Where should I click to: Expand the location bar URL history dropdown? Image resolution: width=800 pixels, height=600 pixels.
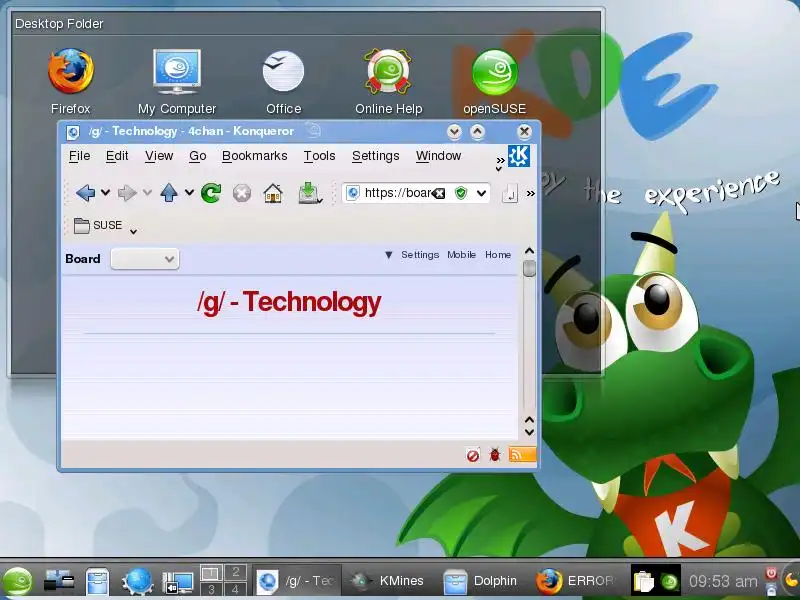(481, 193)
